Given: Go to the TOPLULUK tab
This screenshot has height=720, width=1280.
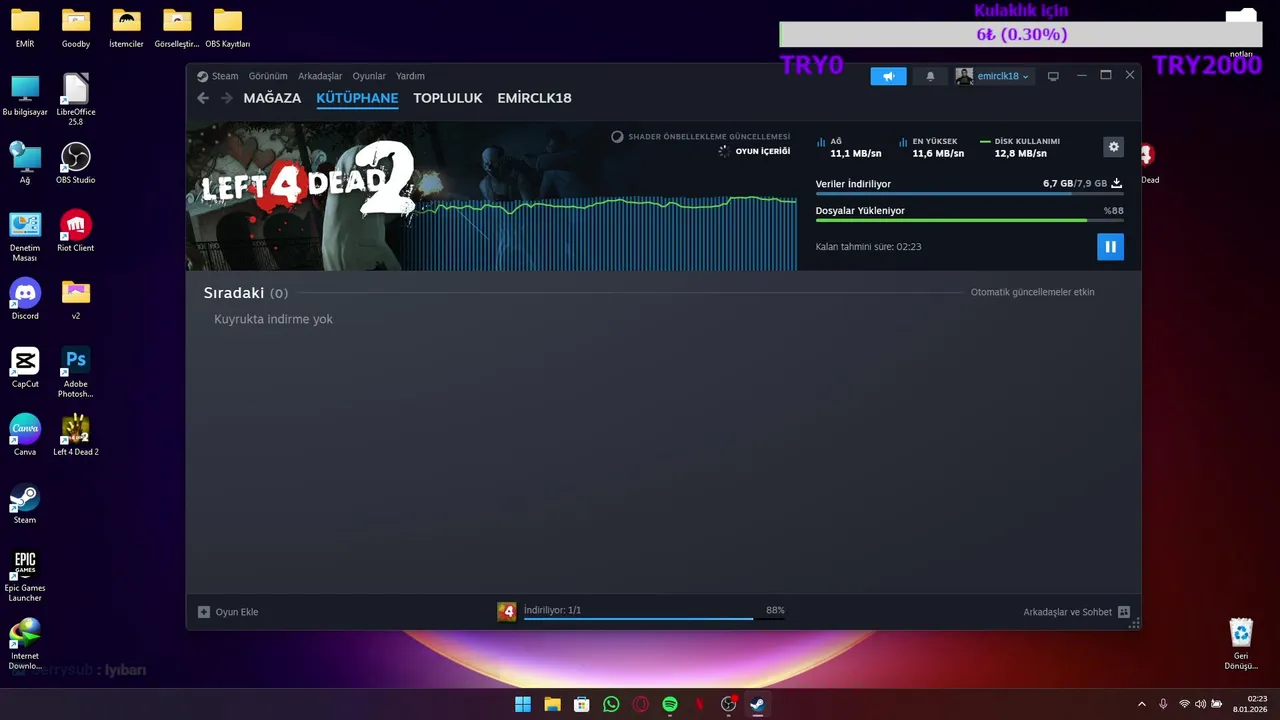Looking at the screenshot, I should tap(448, 98).
